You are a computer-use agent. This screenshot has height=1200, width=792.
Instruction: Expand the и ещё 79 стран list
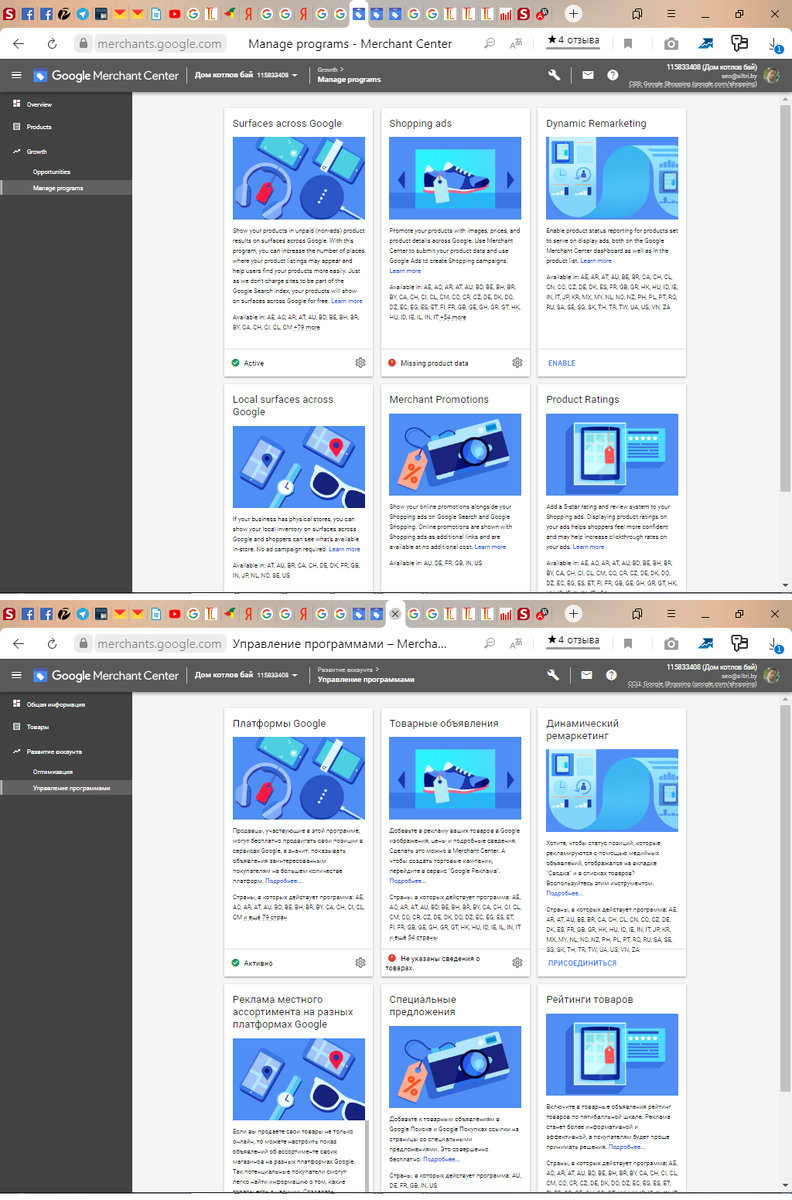tap(265, 916)
